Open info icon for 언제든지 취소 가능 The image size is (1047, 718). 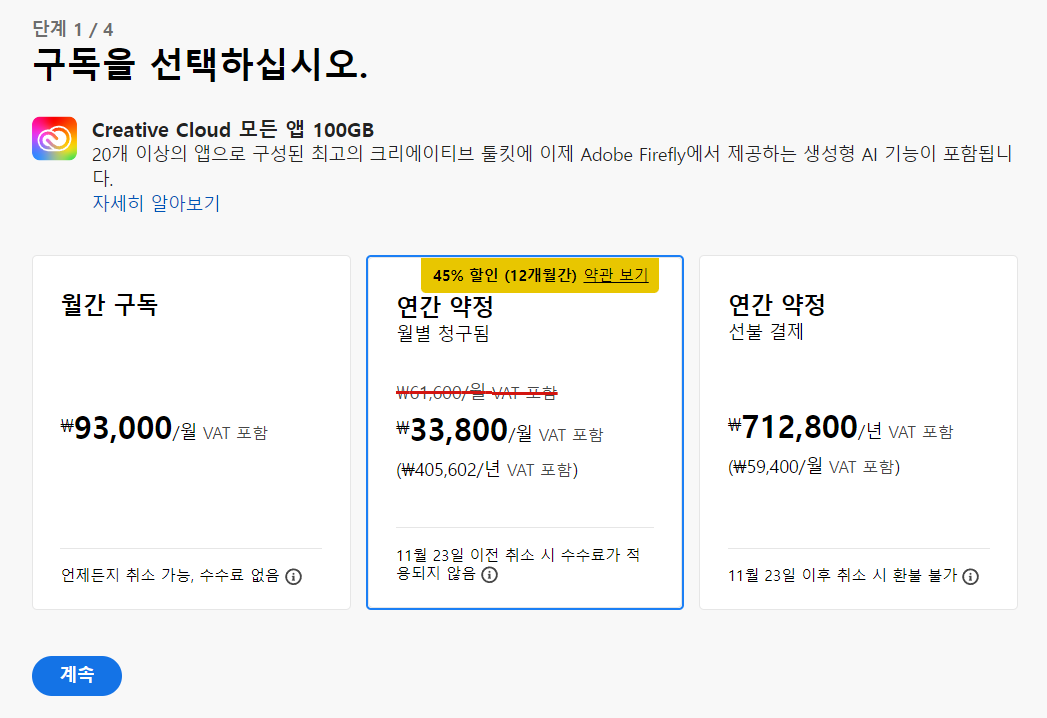[x=293, y=576]
